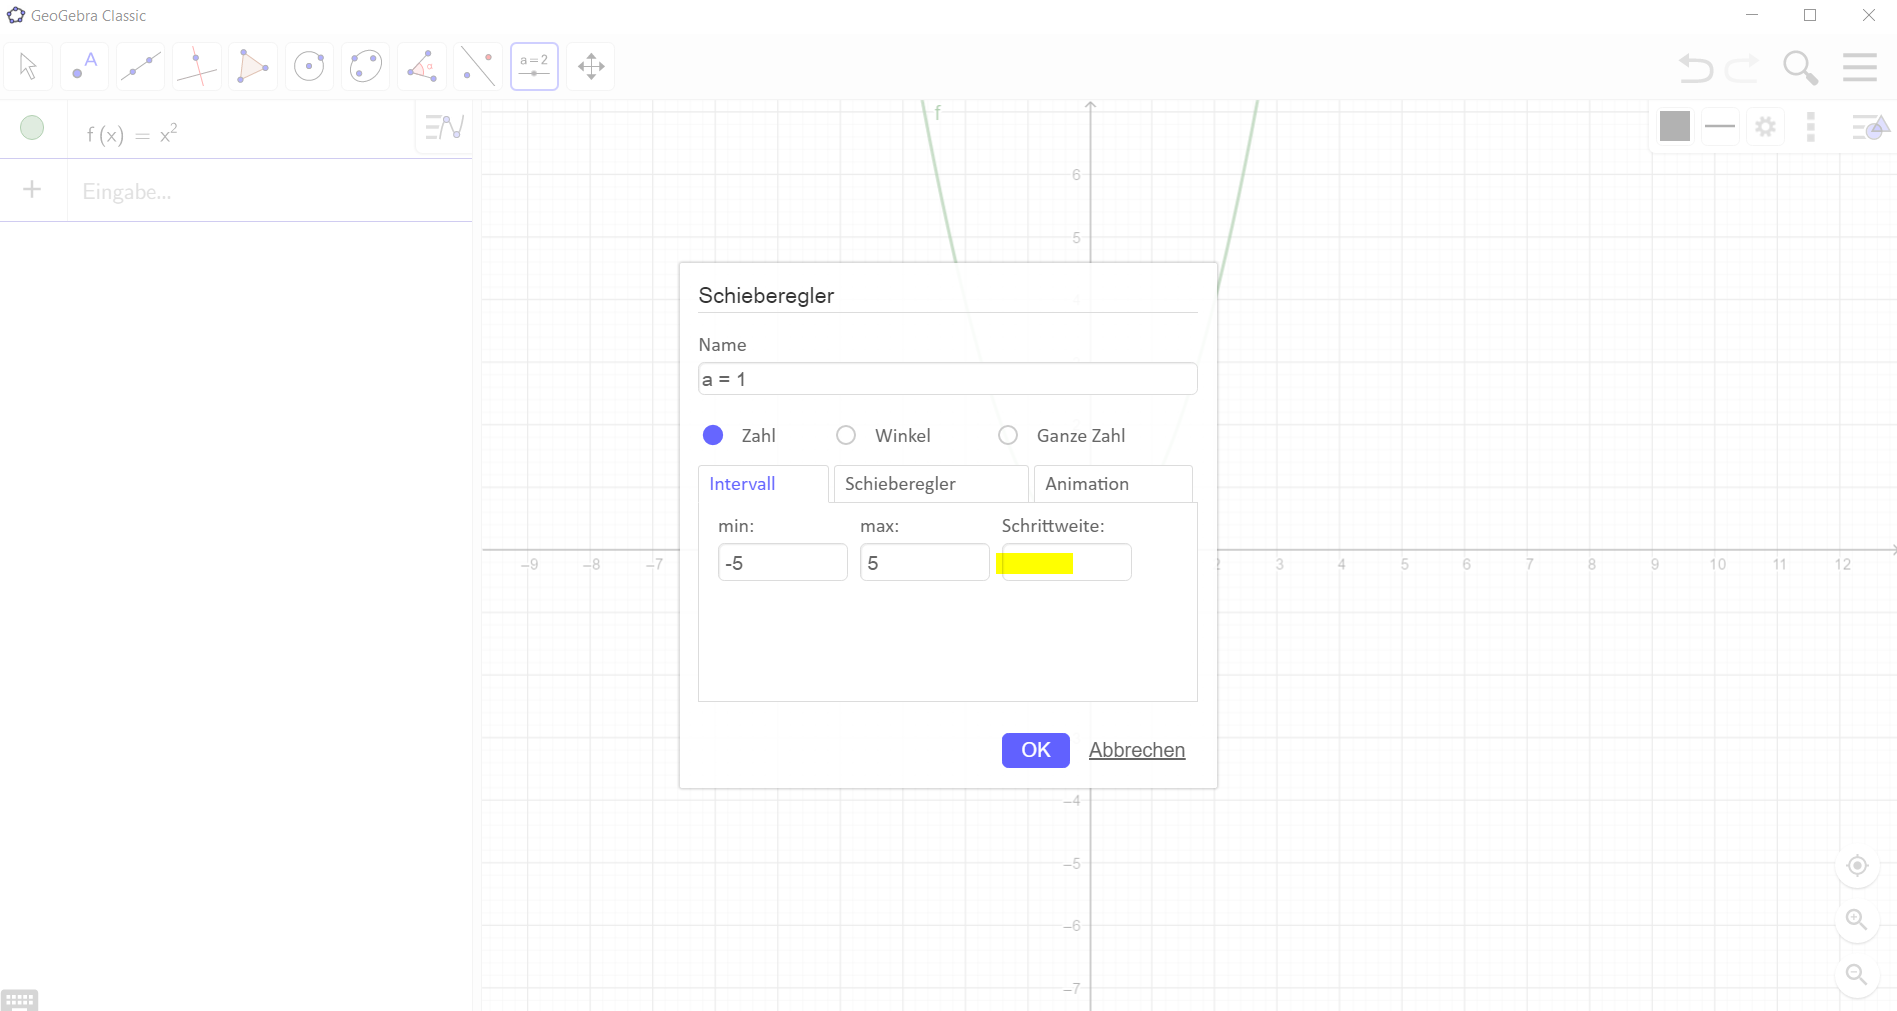The height and width of the screenshot is (1011, 1897).
Task: Select the Move Graphics View tool
Action: 591,67
